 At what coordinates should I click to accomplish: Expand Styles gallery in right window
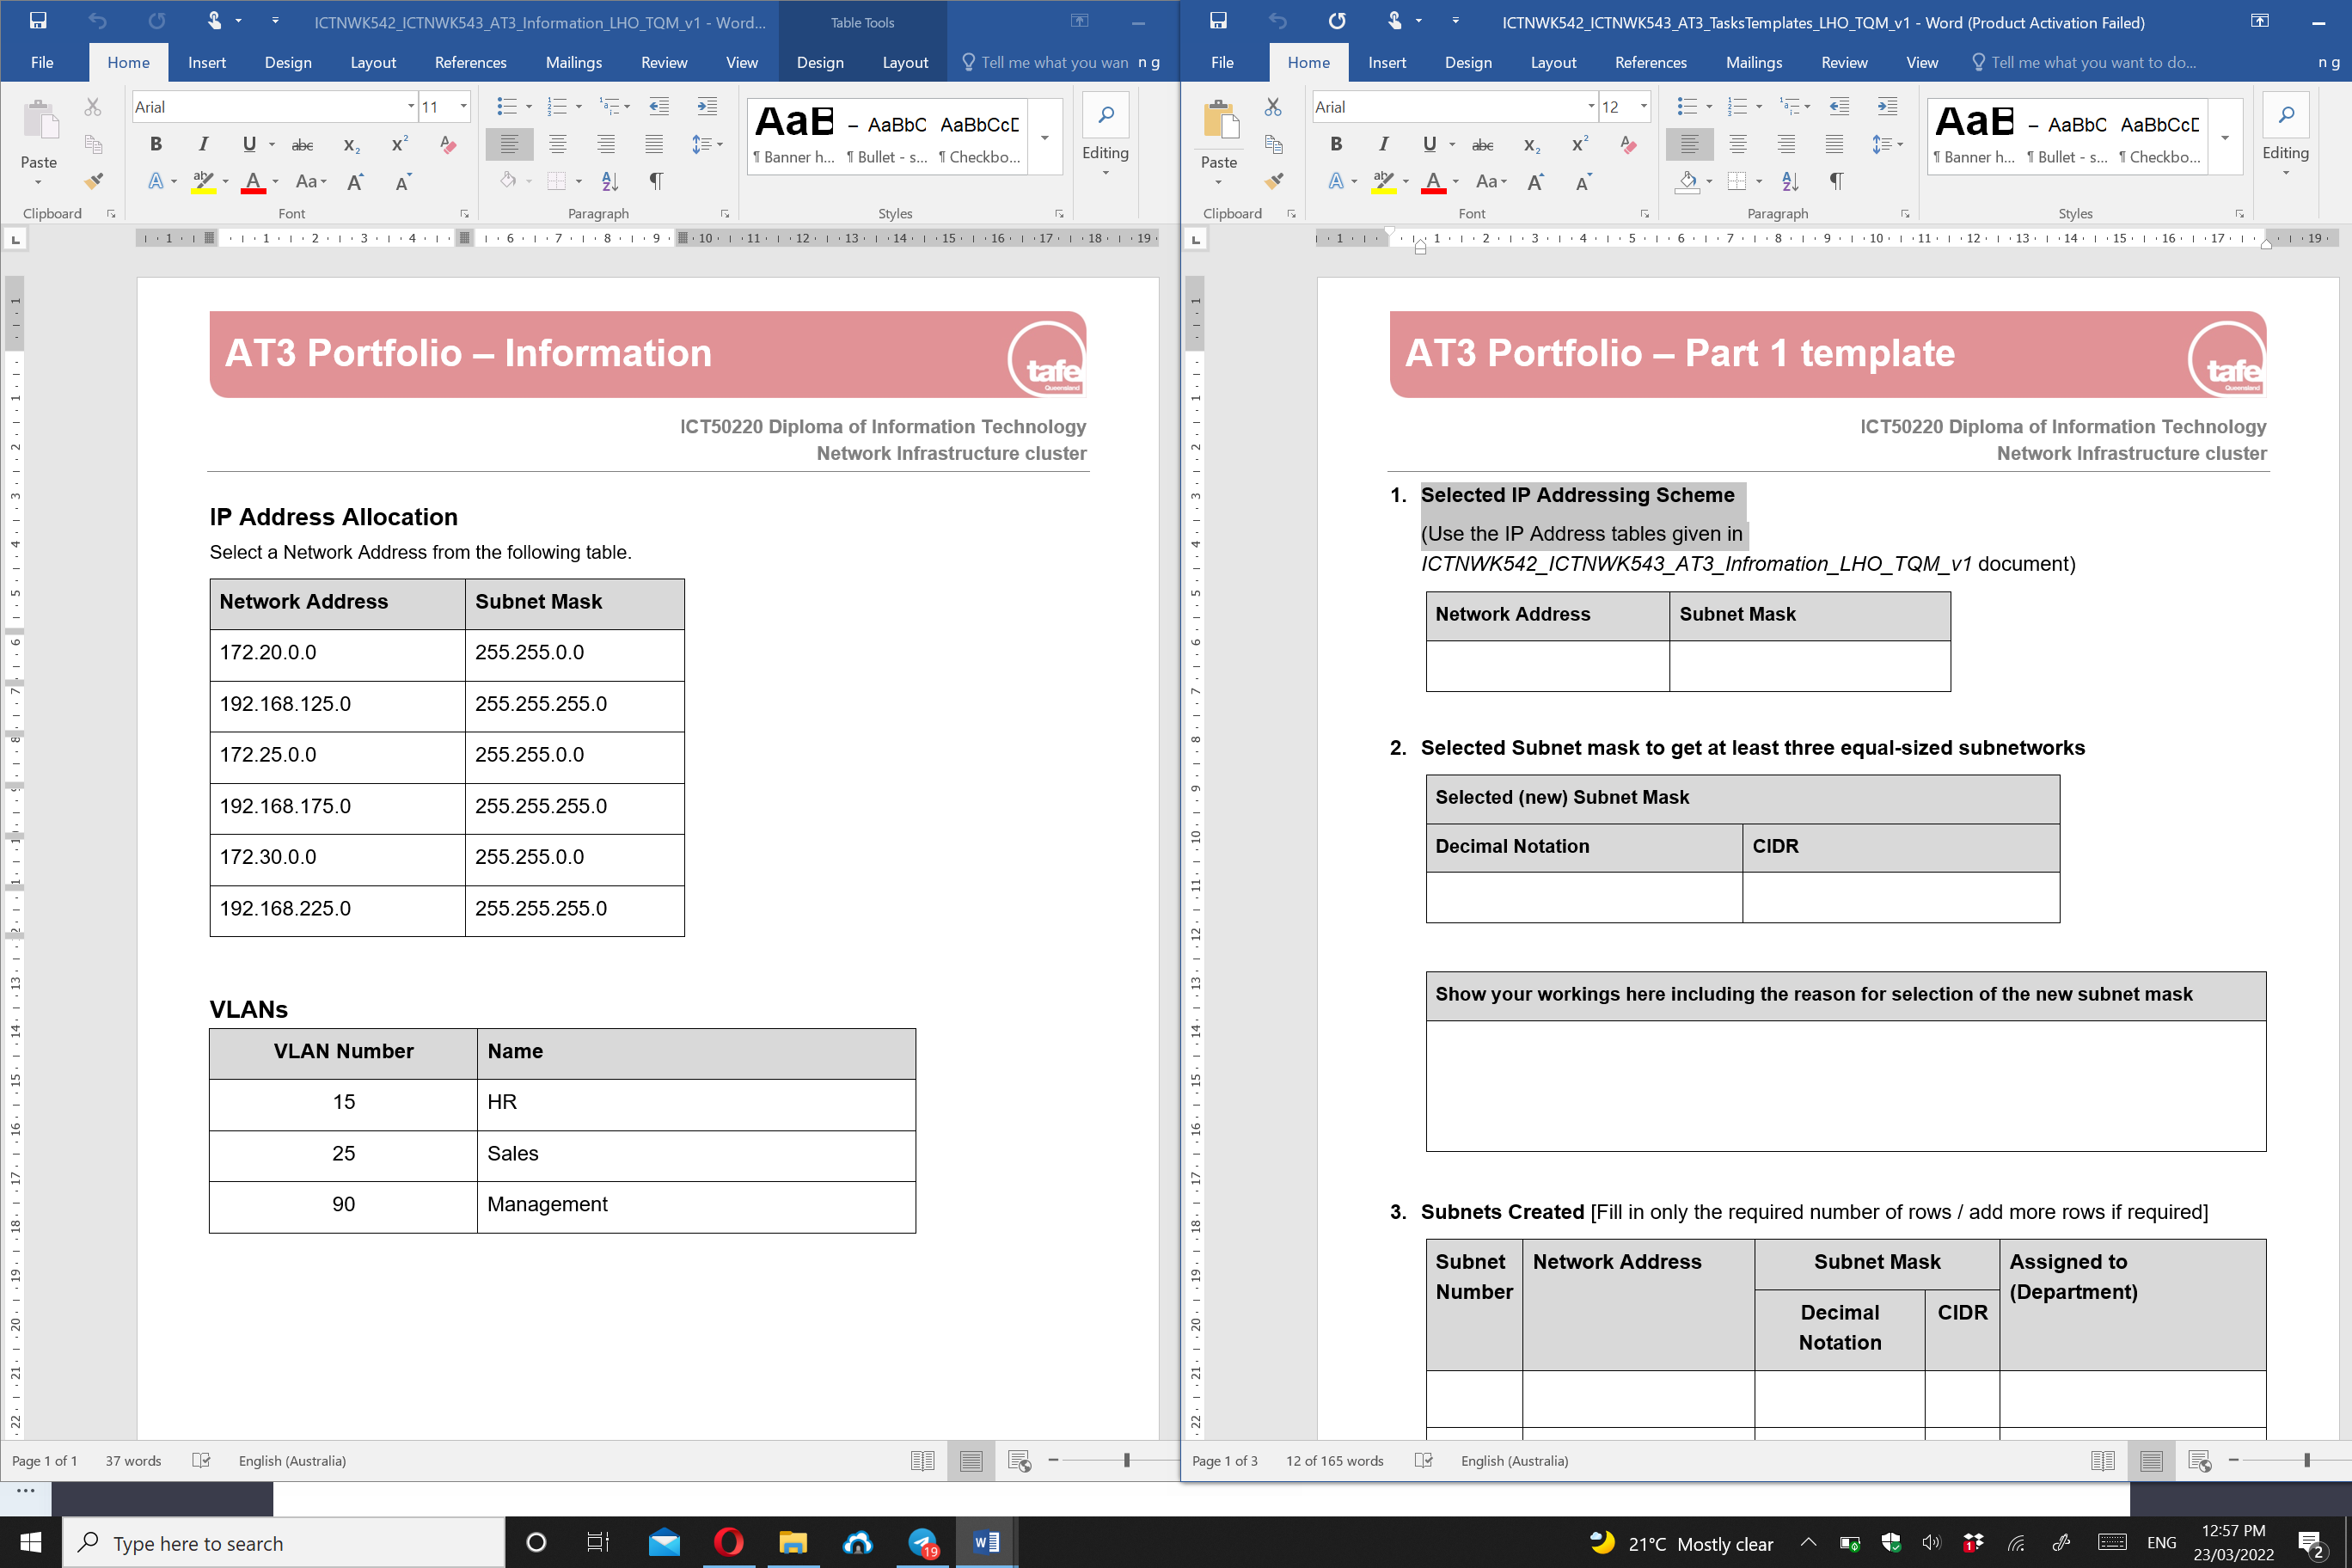pyautogui.click(x=2224, y=138)
